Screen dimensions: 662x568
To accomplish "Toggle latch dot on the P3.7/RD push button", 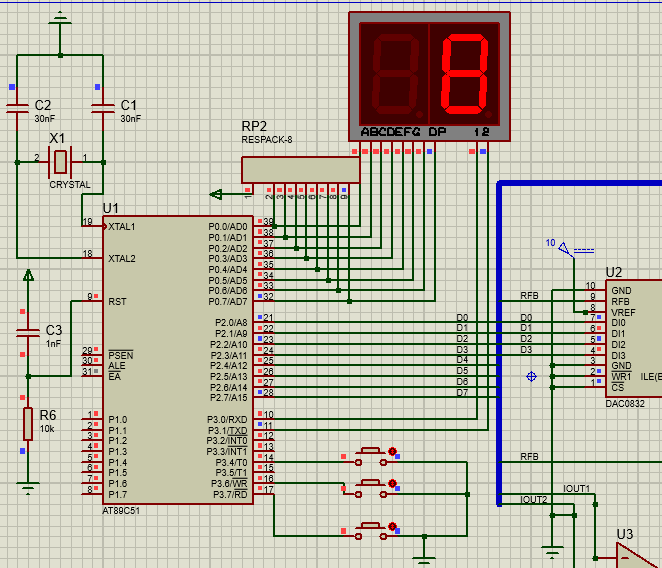I will pos(392,527).
